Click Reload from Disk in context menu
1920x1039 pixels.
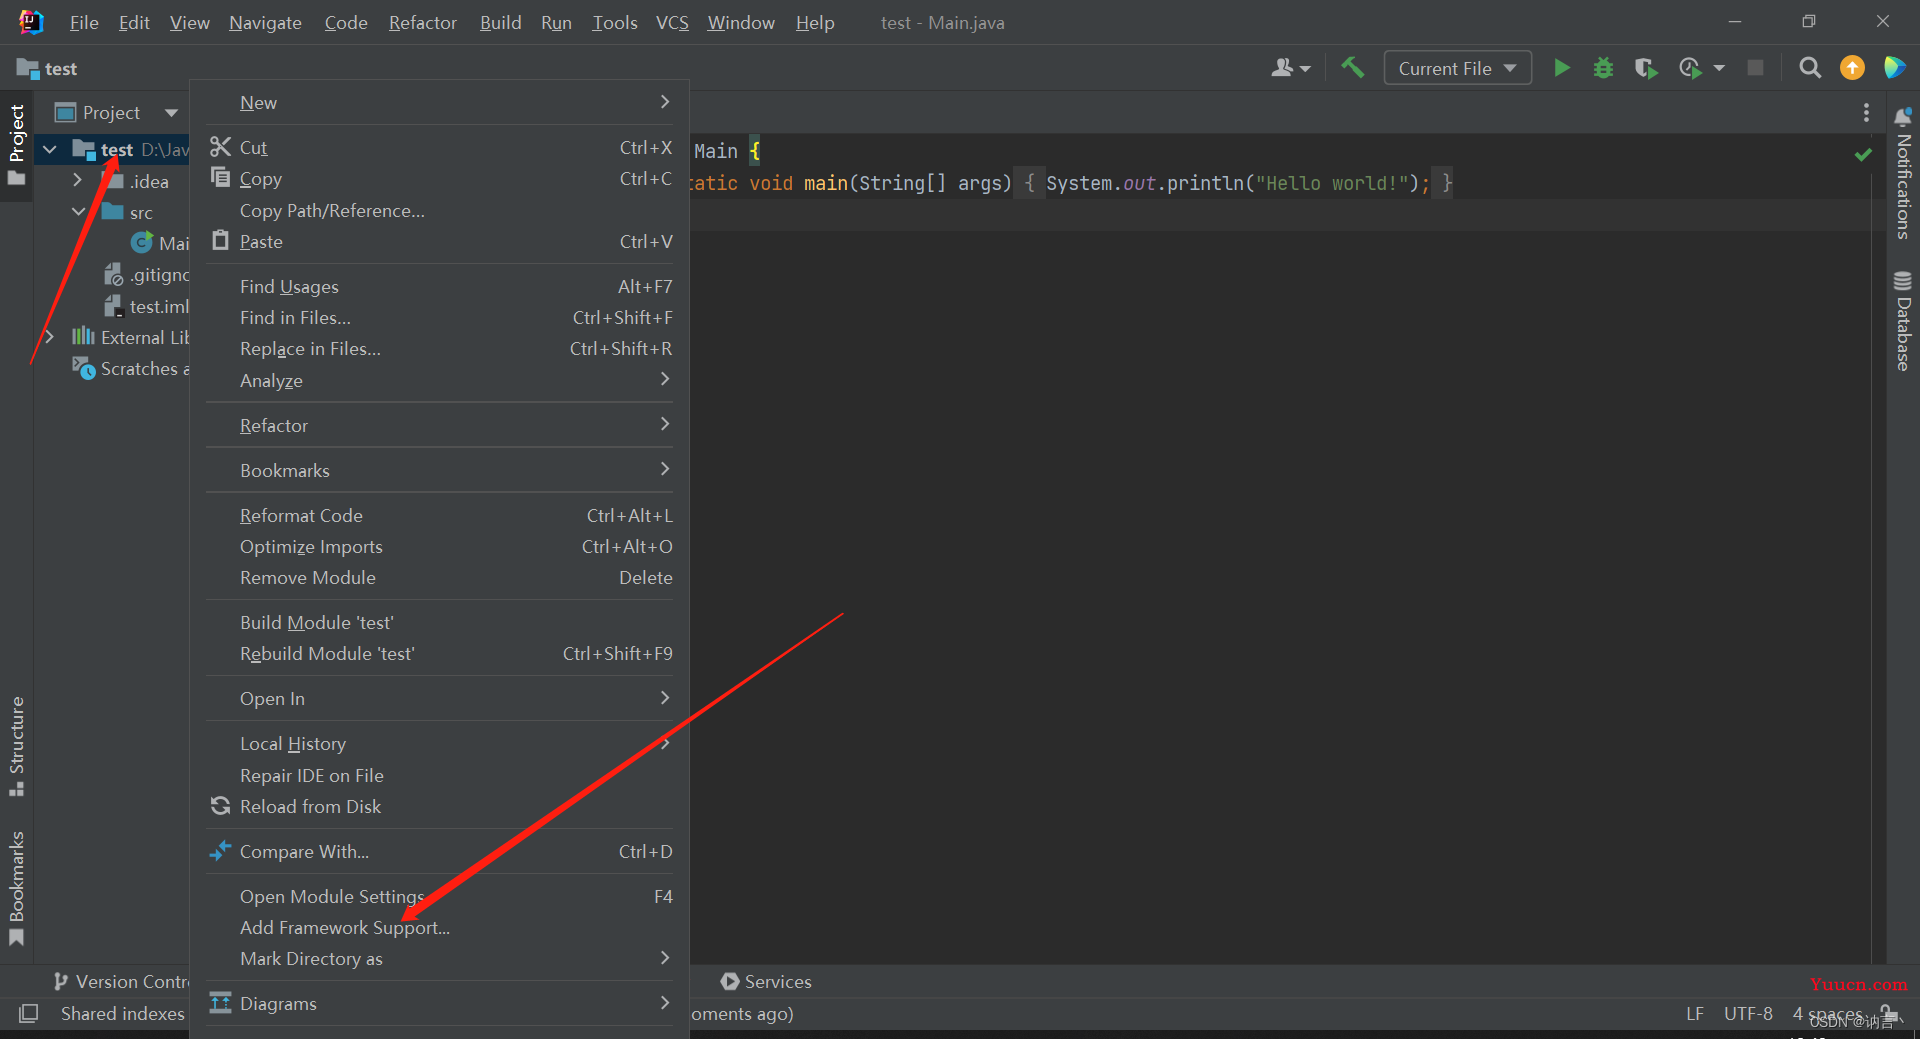(x=310, y=807)
